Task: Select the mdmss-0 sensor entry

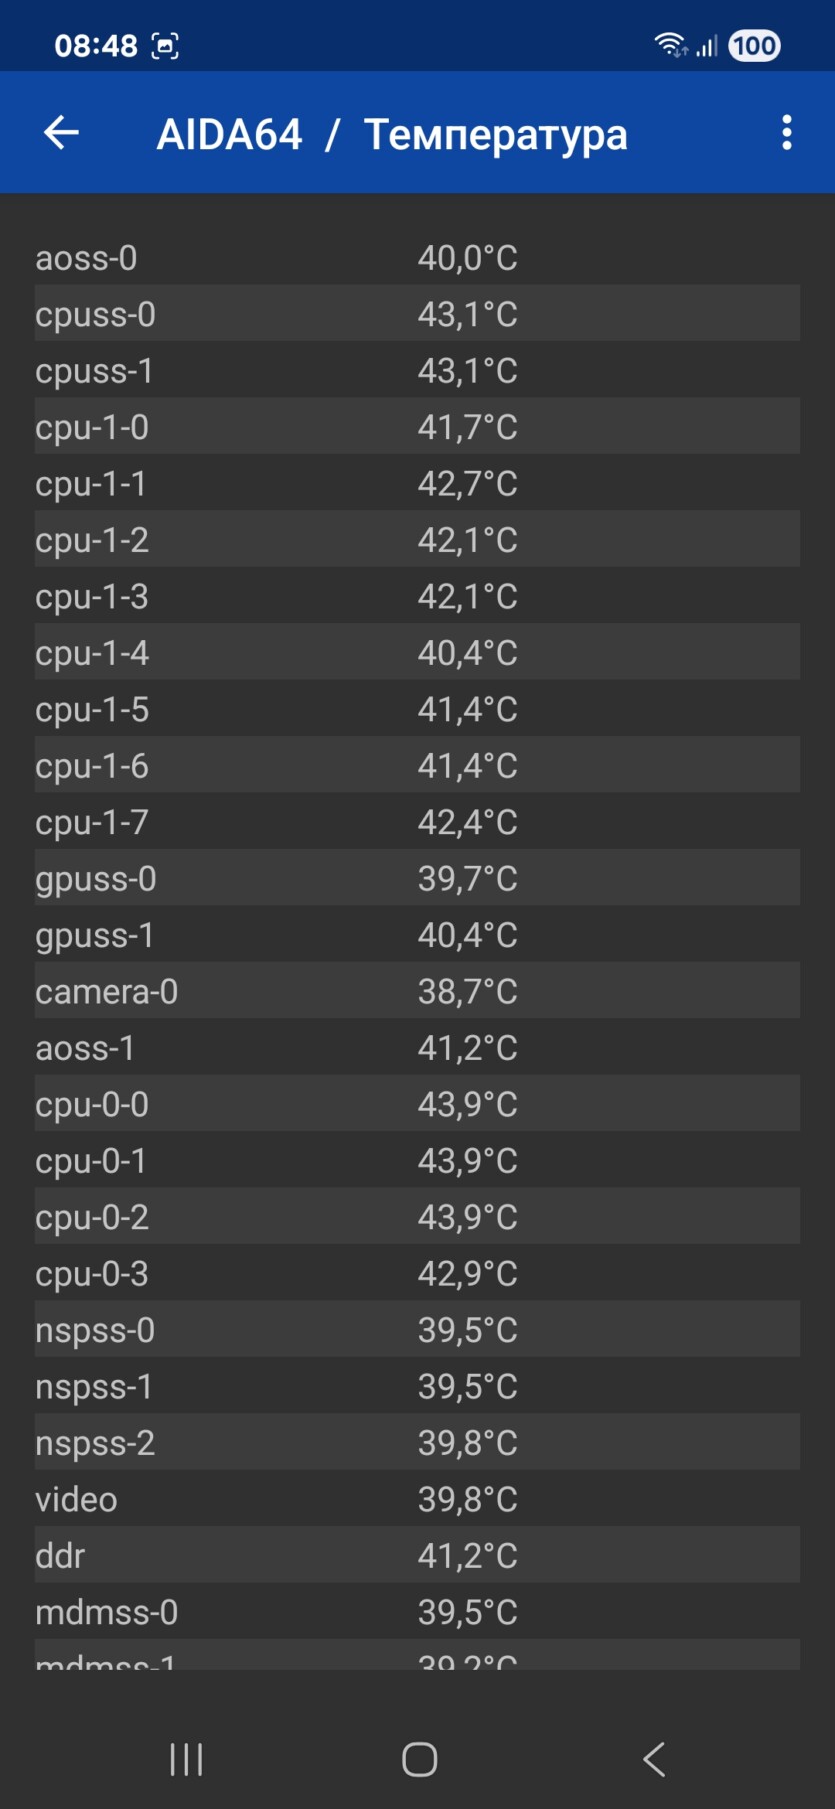Action: pos(417,1611)
